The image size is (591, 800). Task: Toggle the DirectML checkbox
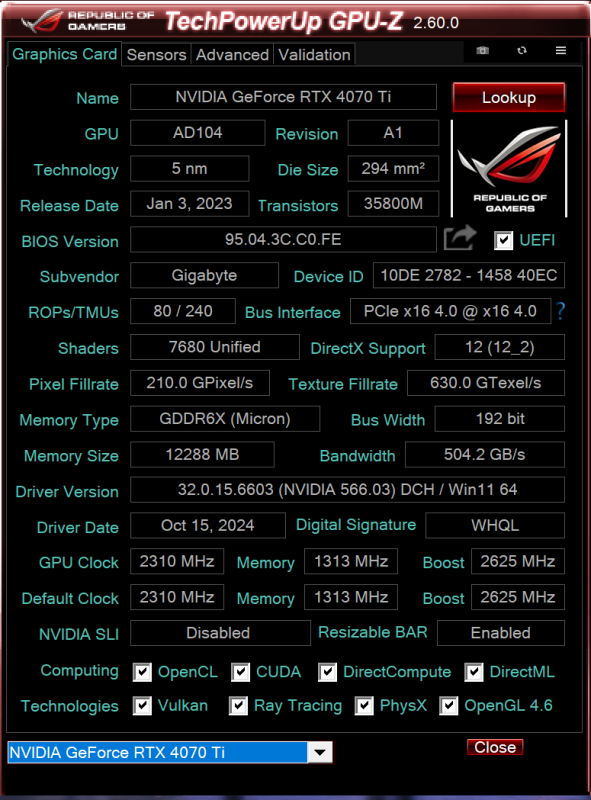click(474, 672)
